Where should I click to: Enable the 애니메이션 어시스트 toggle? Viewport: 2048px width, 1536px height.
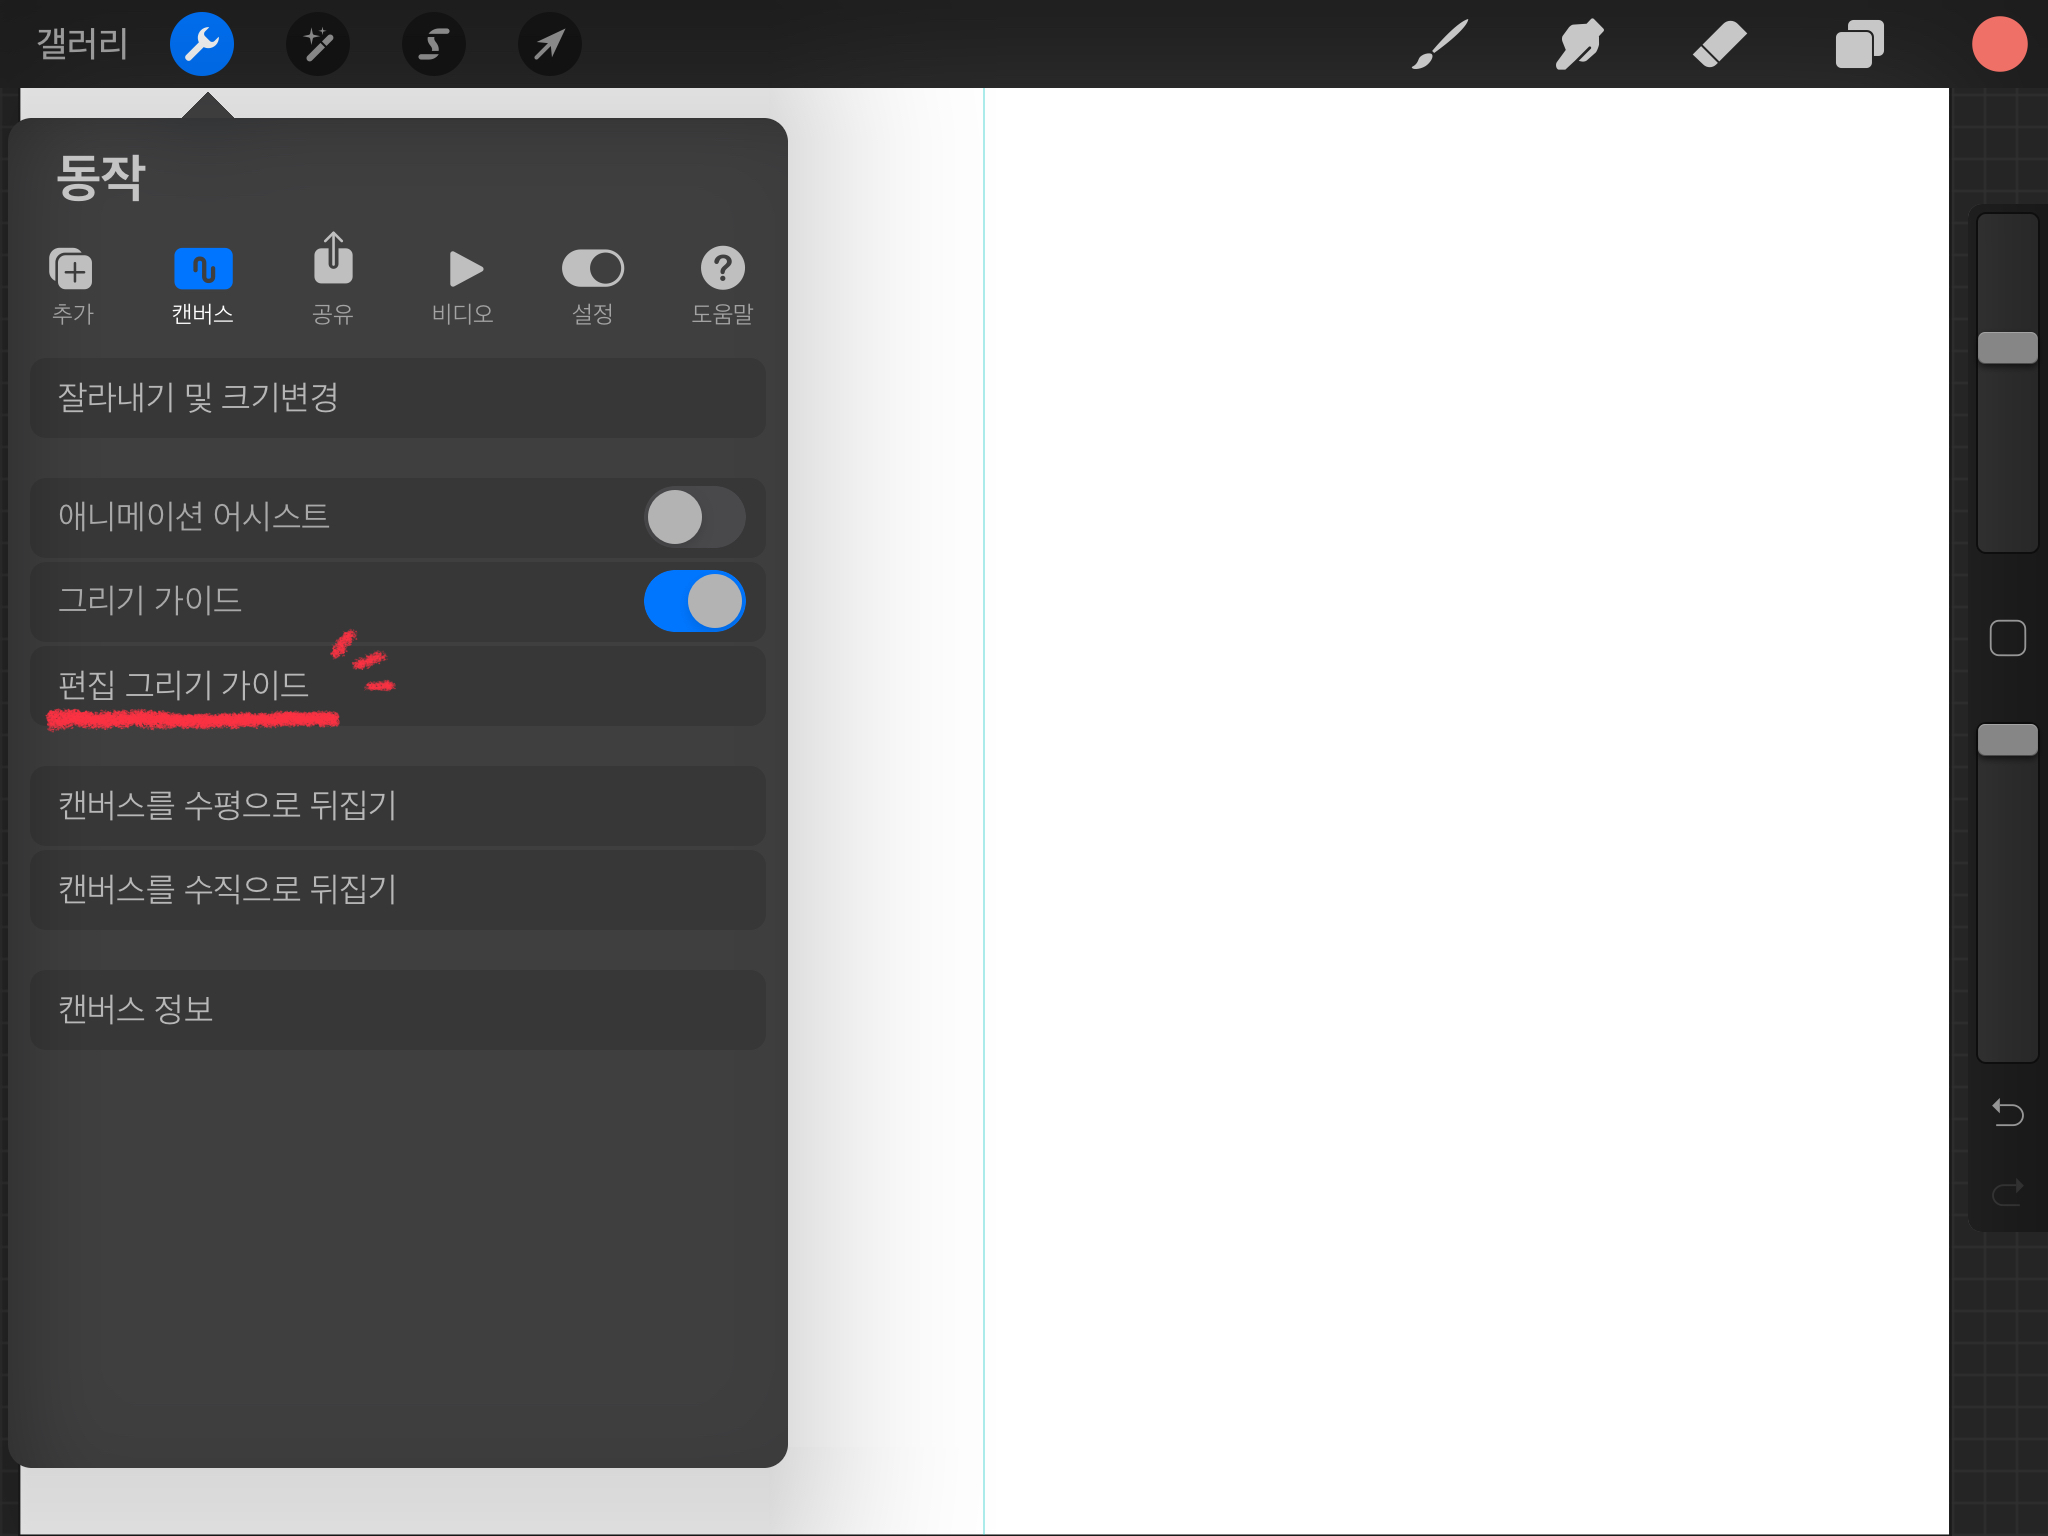(x=694, y=517)
